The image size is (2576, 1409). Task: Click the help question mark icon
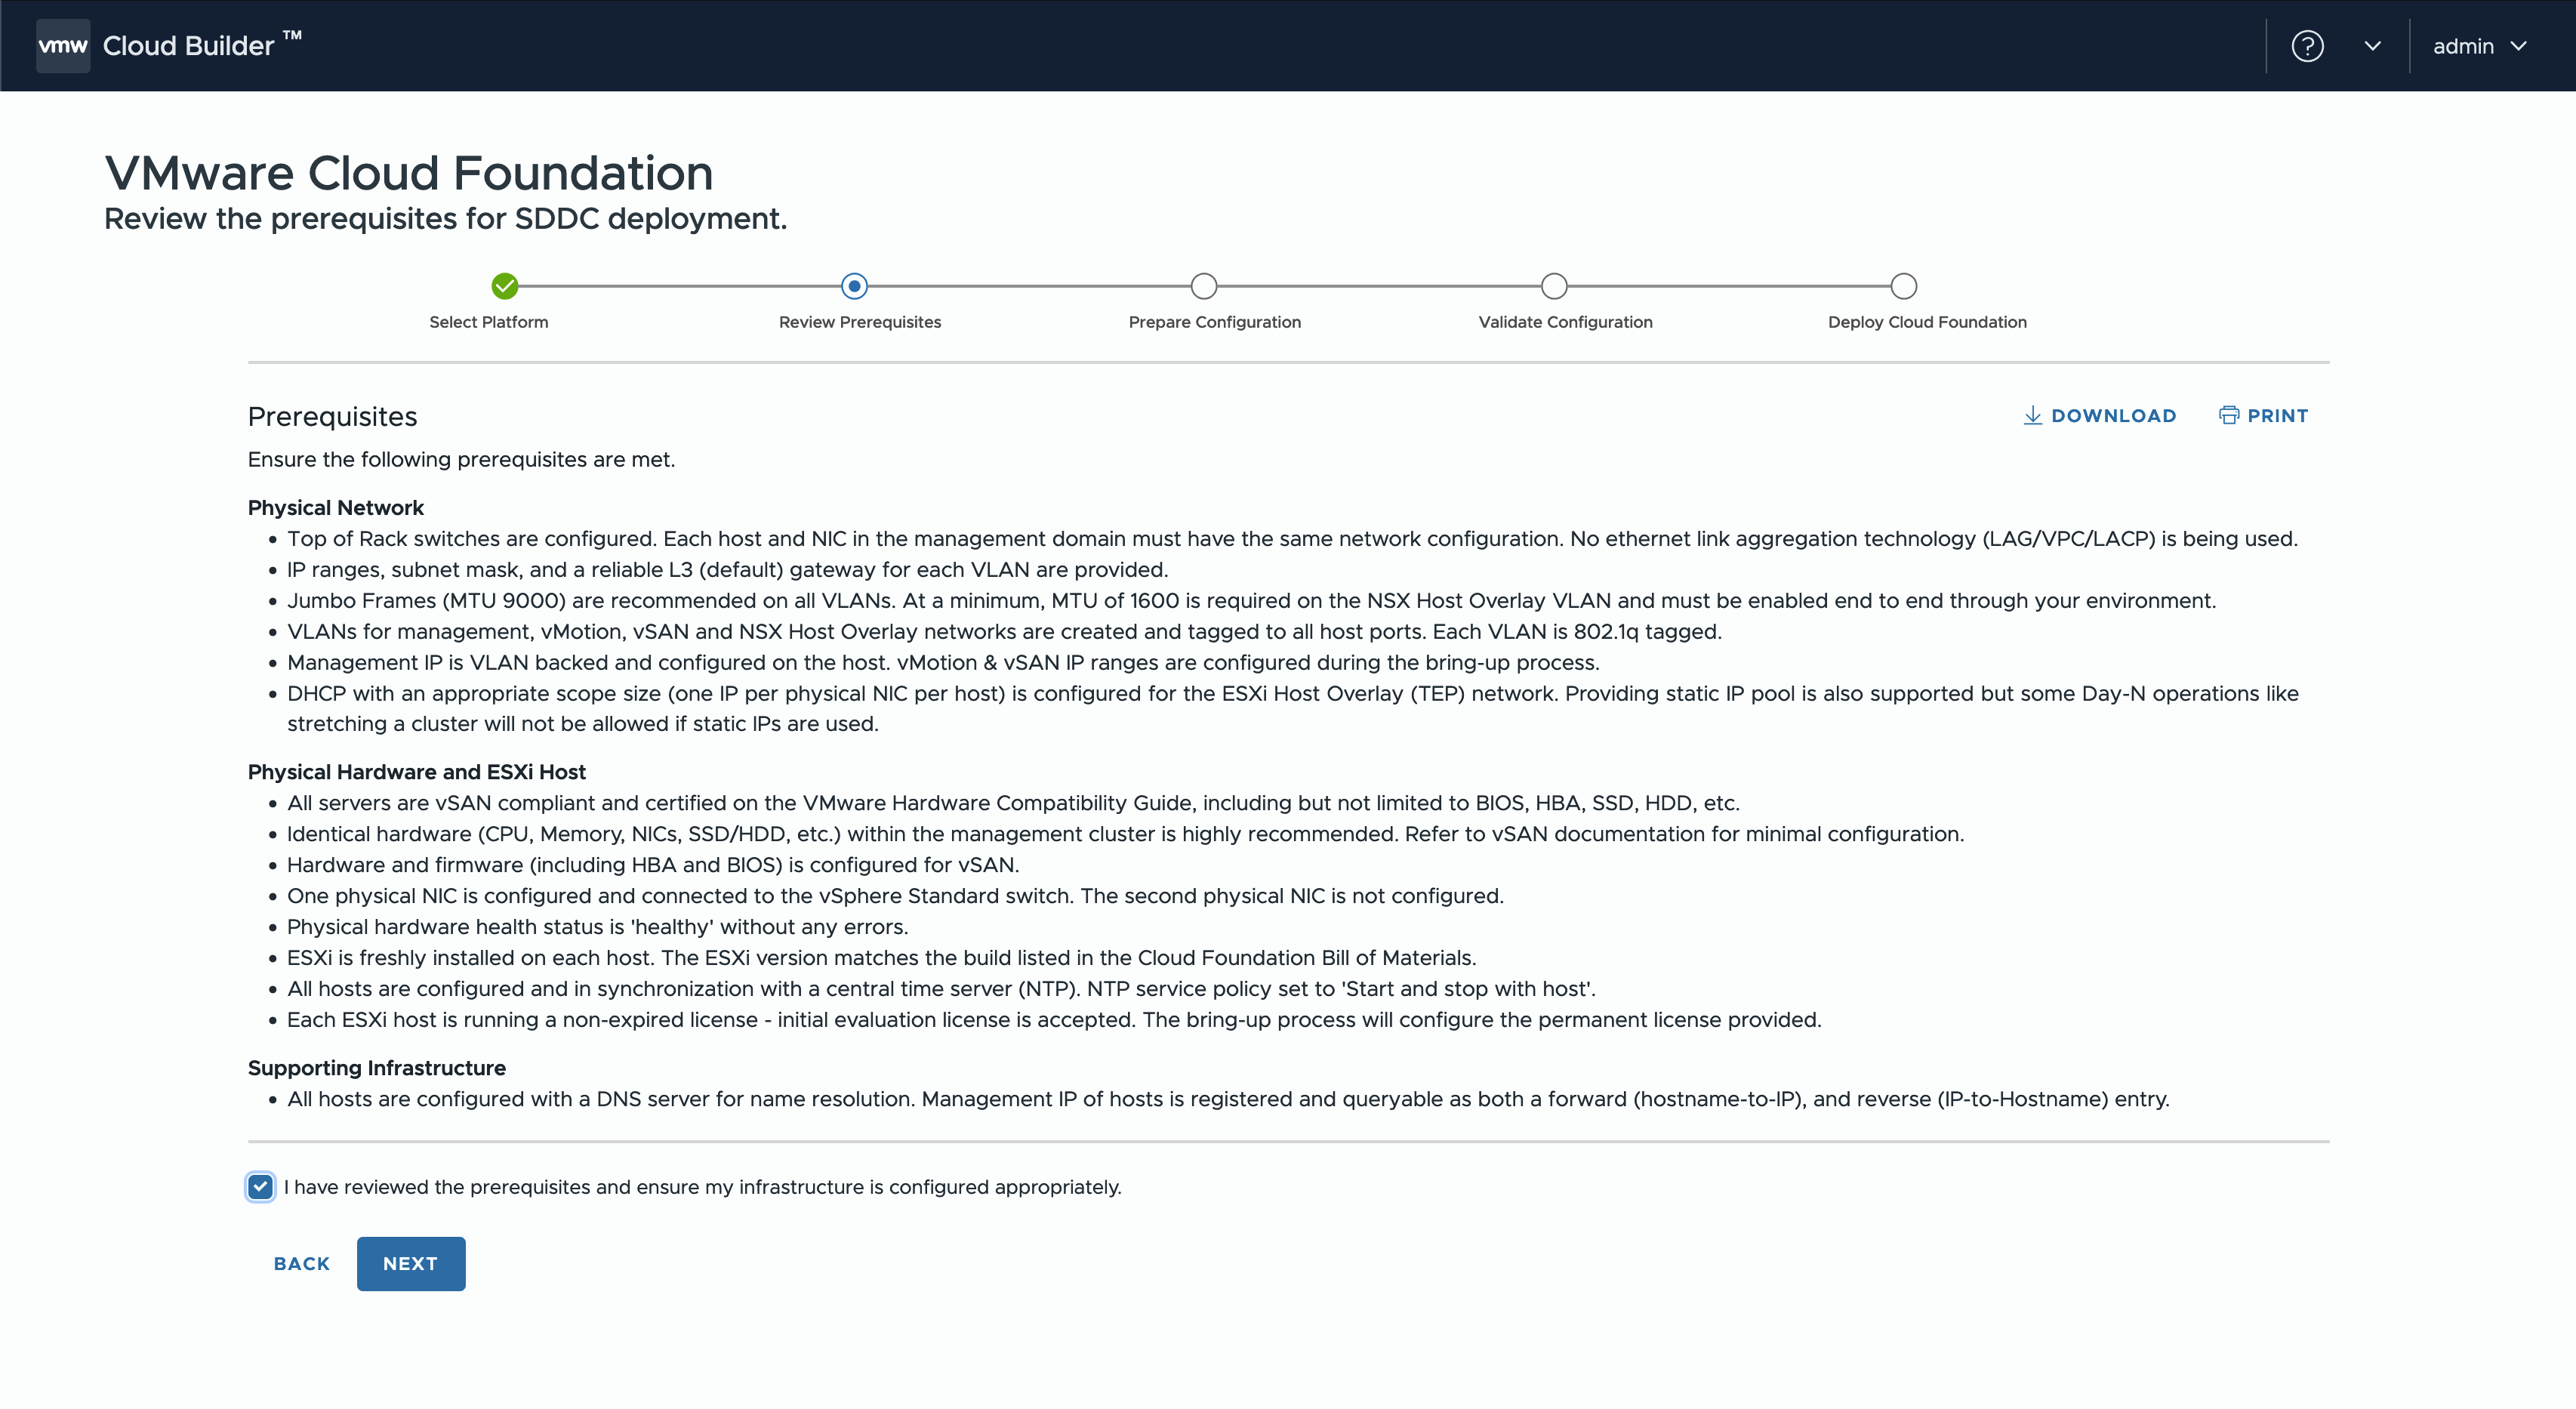point(2307,46)
